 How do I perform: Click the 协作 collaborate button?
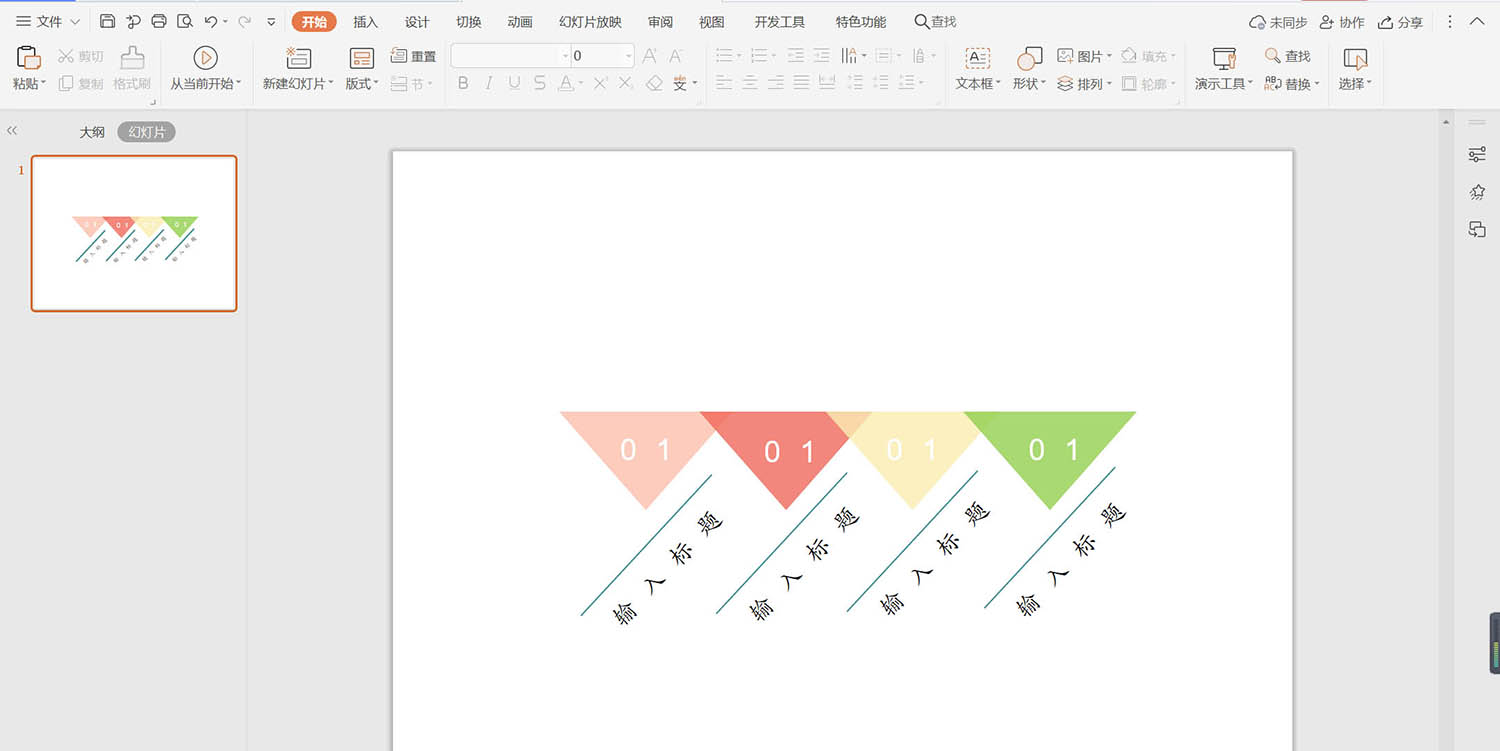[x=1342, y=22]
